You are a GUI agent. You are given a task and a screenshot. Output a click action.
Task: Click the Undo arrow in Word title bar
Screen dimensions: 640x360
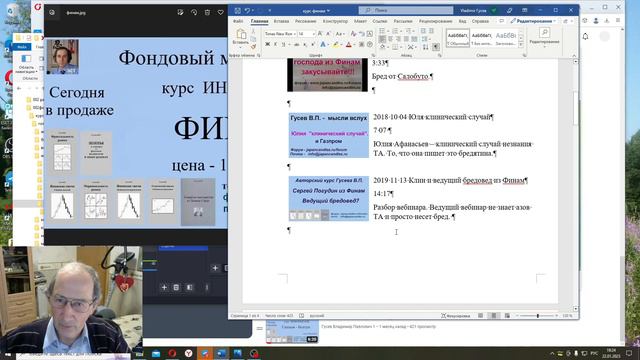pos(247,11)
